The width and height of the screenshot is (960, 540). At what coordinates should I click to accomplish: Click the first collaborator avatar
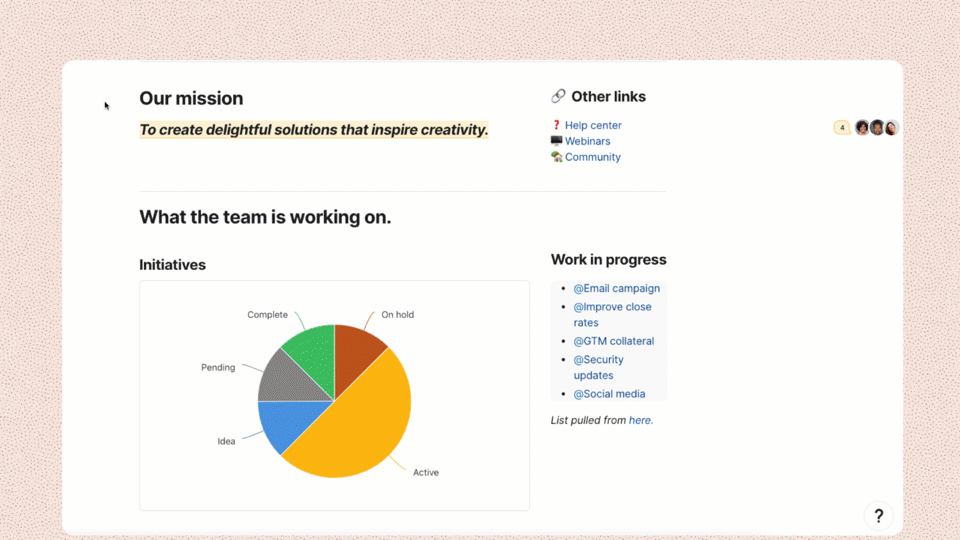[862, 128]
